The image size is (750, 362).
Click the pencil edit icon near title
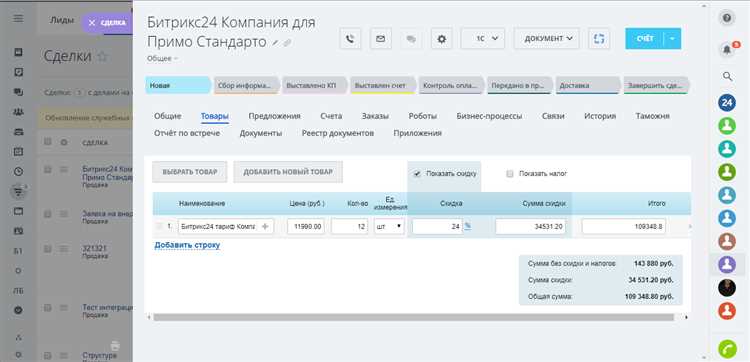click(x=275, y=43)
